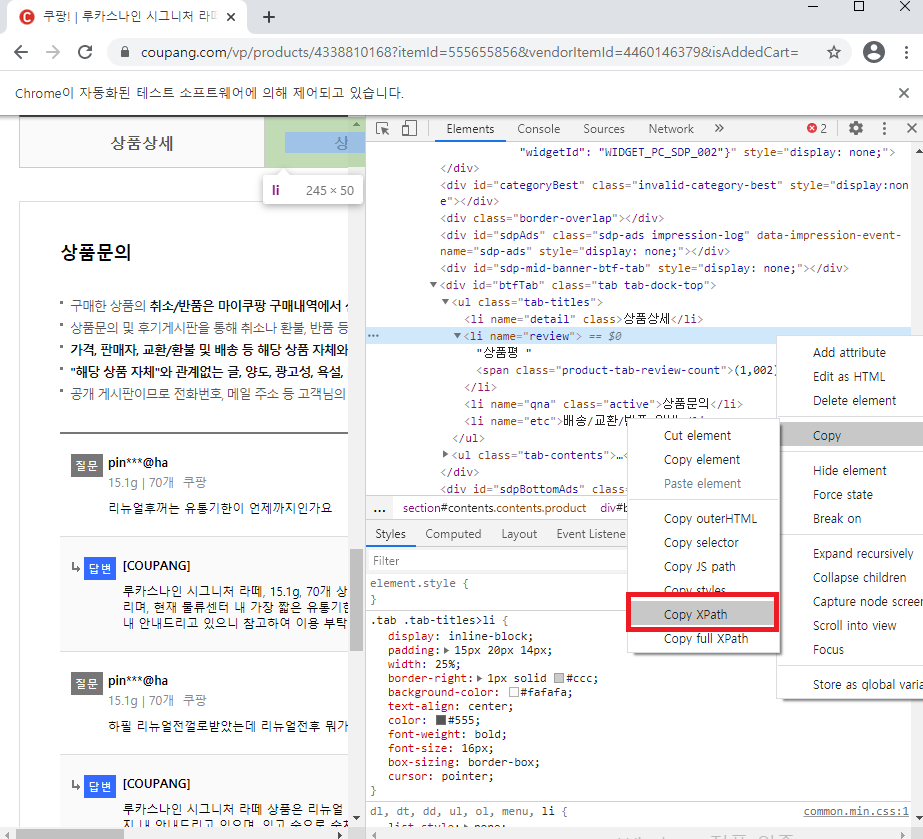Toggle the device toolbar icon
The width and height of the screenshot is (923, 839).
(409, 128)
